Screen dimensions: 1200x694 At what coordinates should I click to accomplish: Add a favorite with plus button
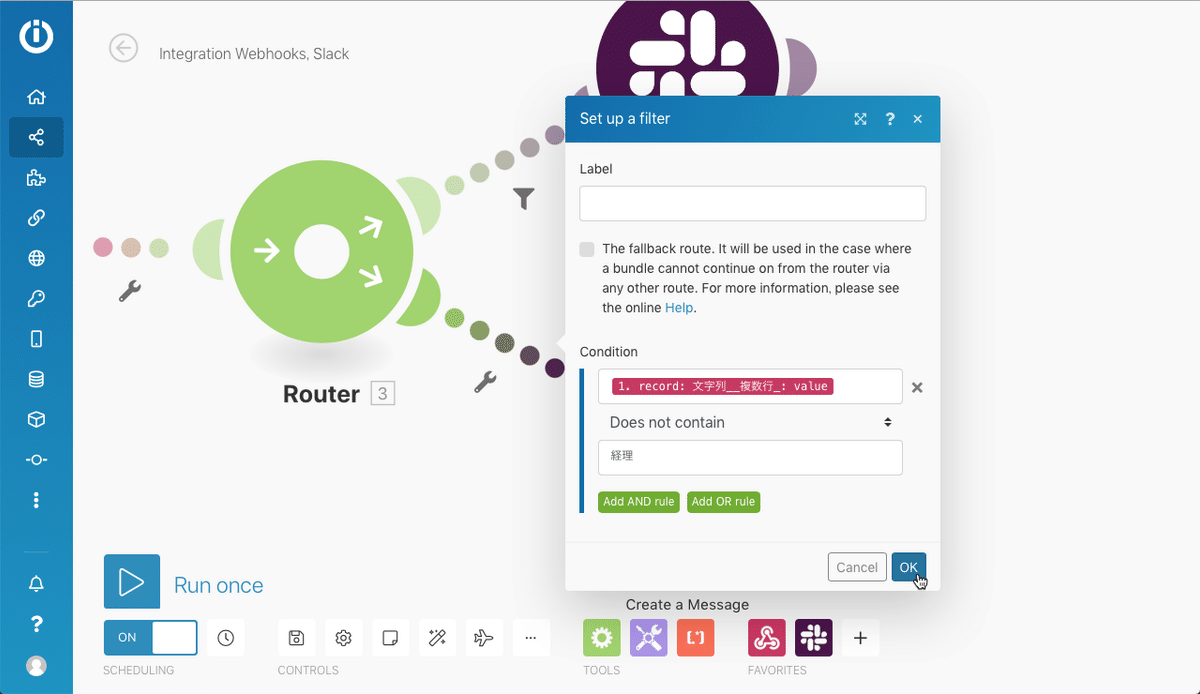point(861,638)
